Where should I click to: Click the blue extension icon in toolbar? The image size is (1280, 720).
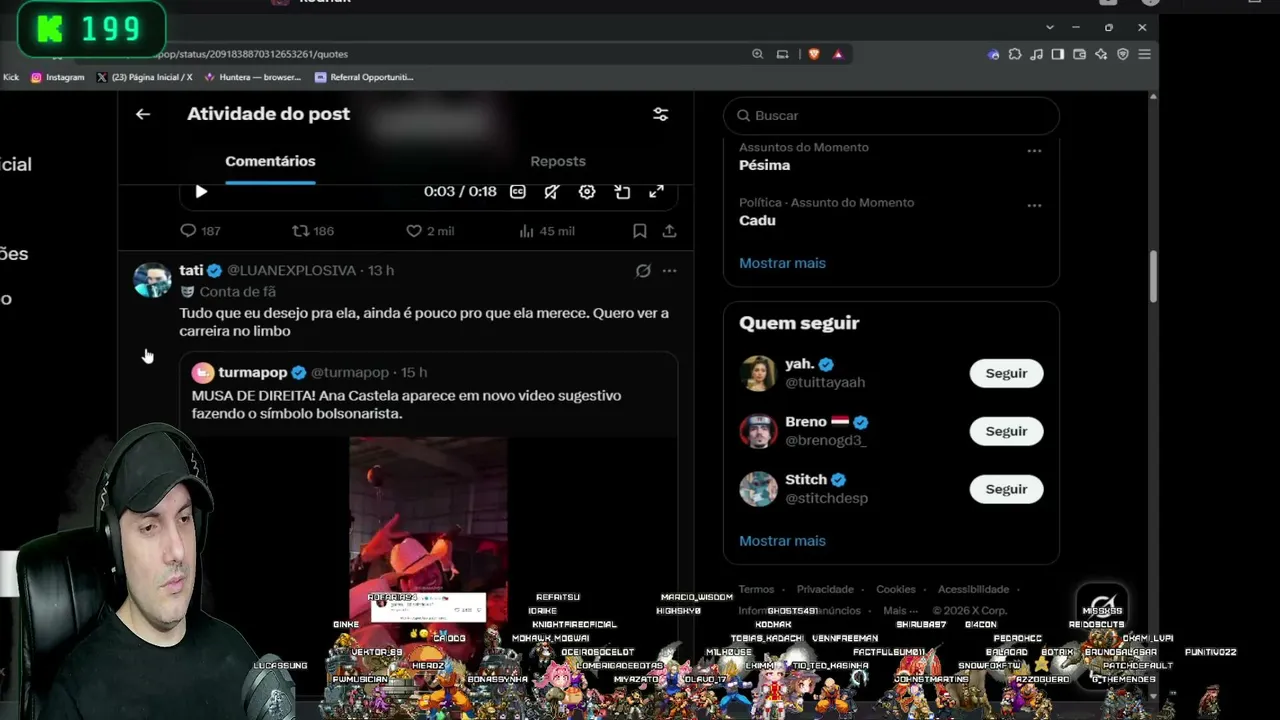(x=993, y=54)
